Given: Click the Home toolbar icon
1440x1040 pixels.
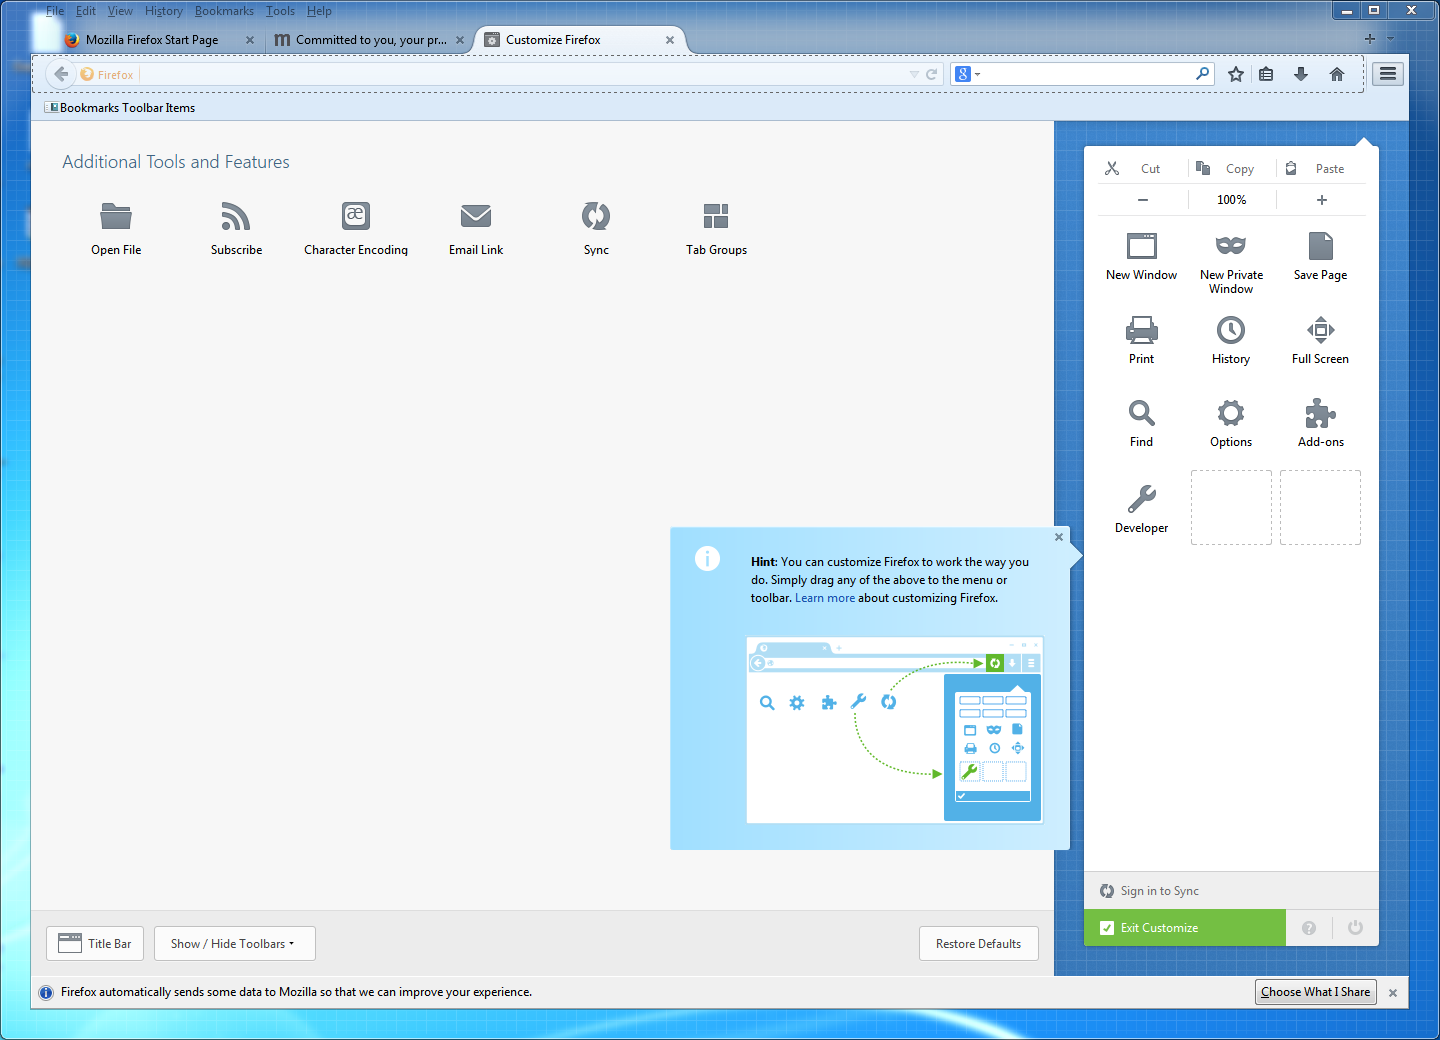Looking at the screenshot, I should click(1337, 74).
